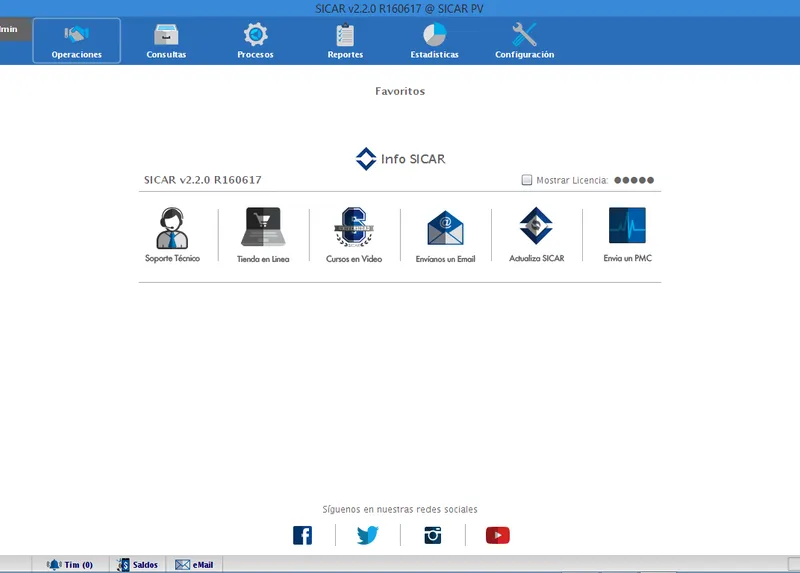Click the Info SICAR logo heading
800x573 pixels.
point(401,159)
